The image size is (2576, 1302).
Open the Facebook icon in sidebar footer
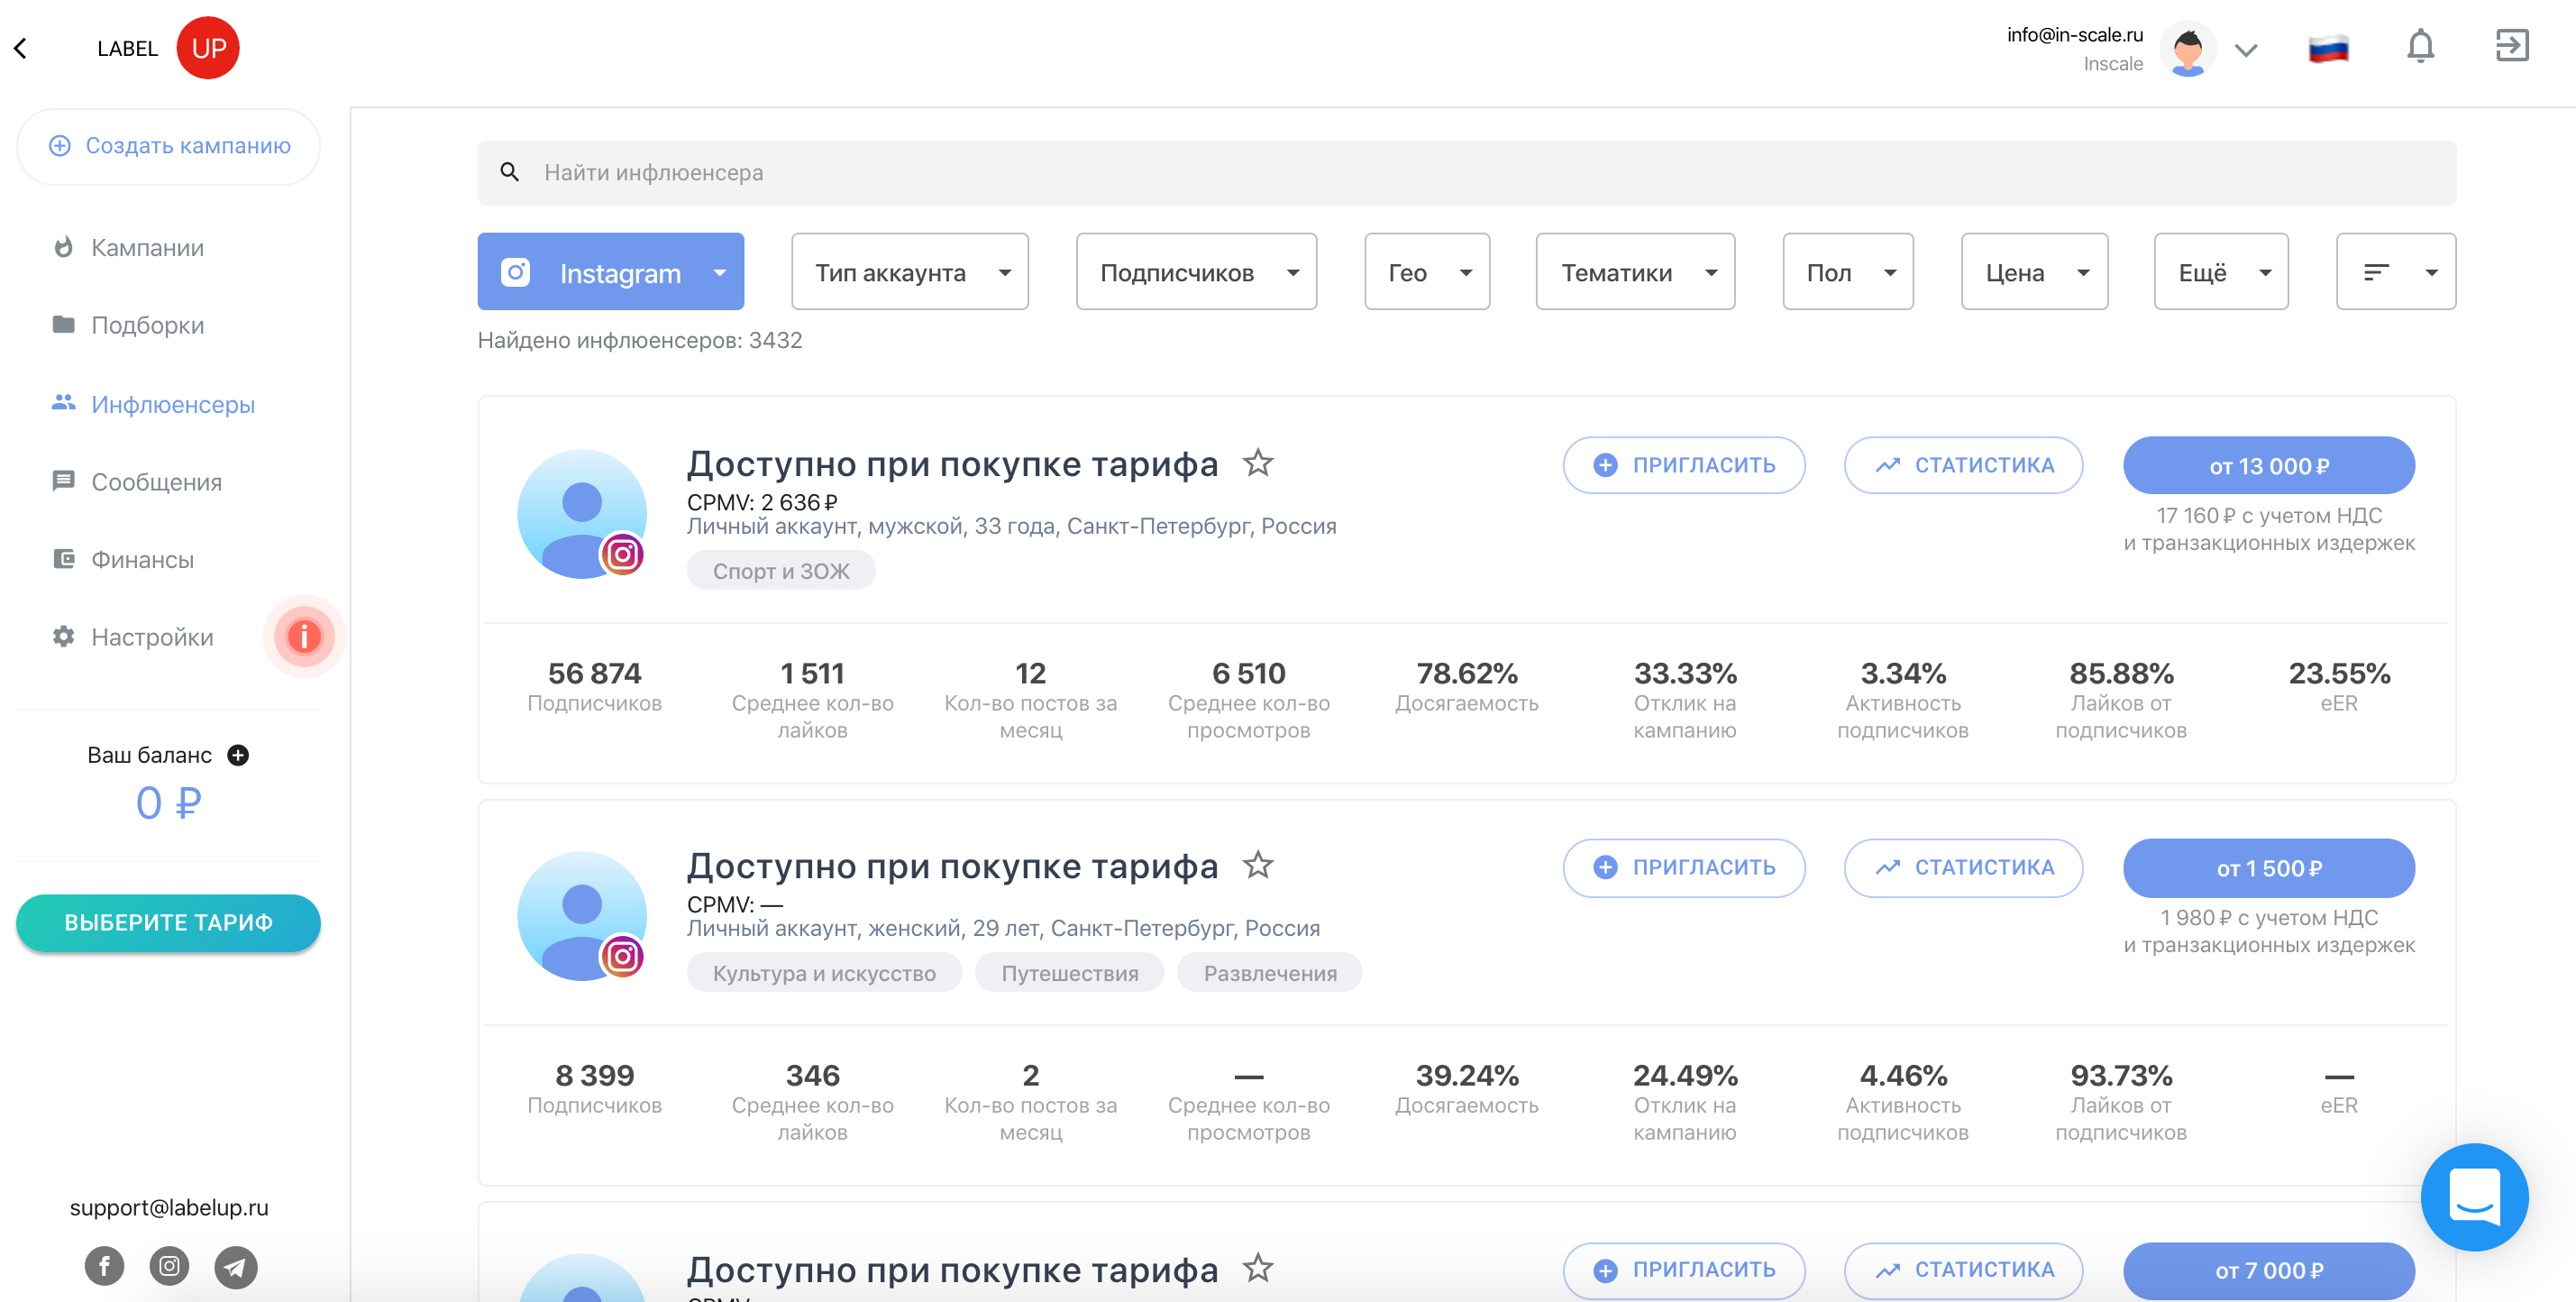(104, 1266)
